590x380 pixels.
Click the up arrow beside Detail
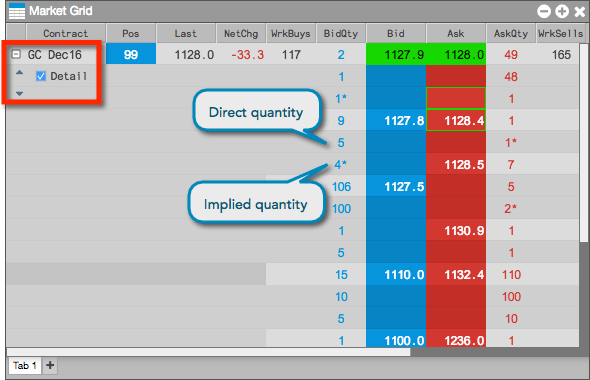[x=20, y=73]
